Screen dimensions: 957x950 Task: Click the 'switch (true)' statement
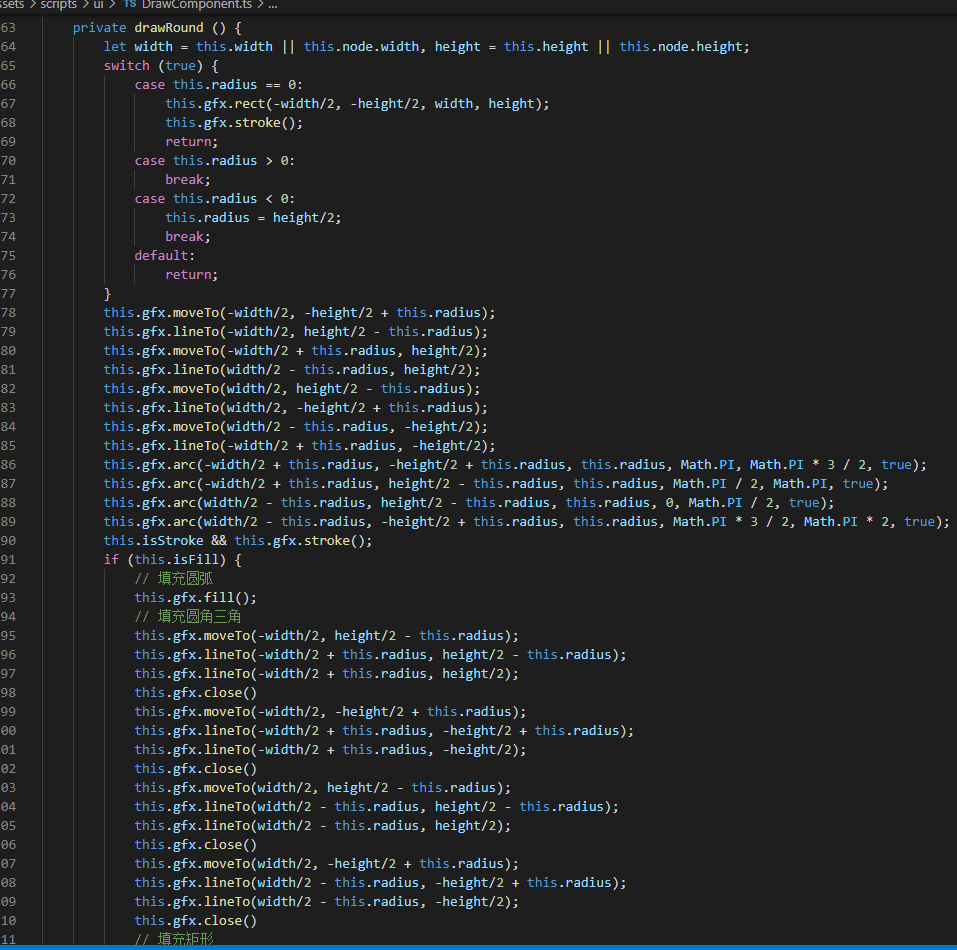click(161, 65)
